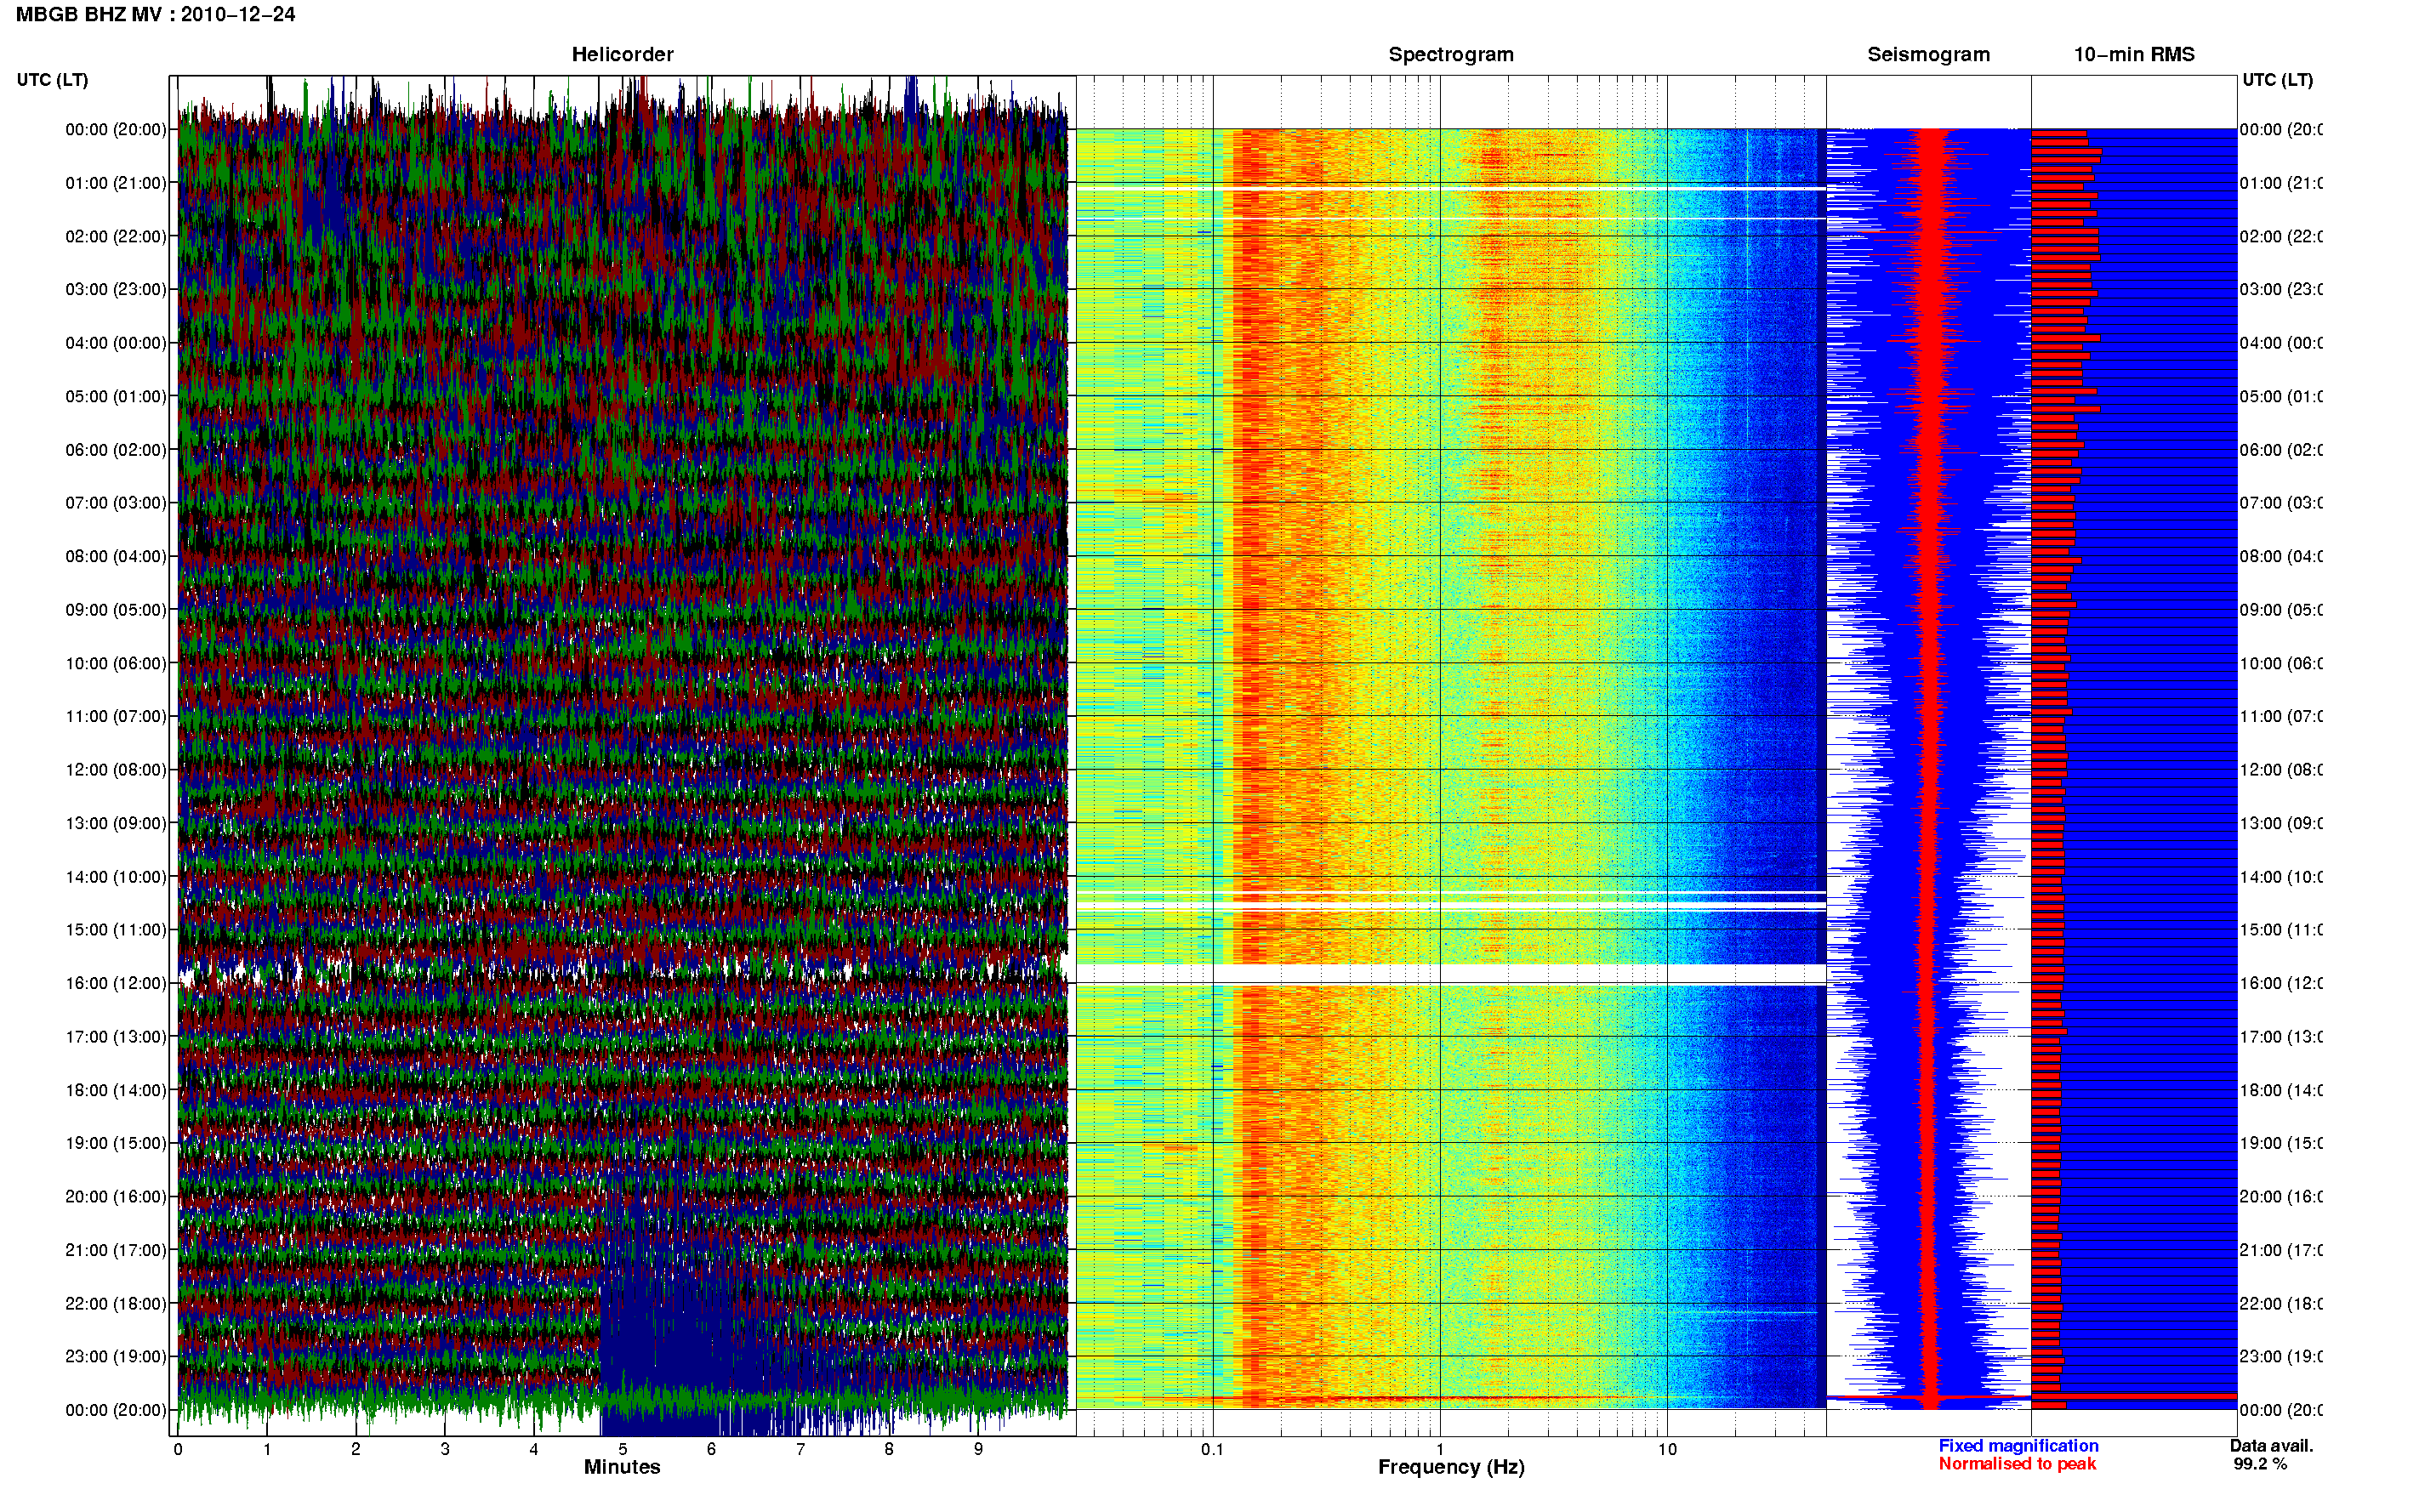Select the Helicorder panel heading
The height and width of the screenshot is (1512, 2419).
point(622,55)
